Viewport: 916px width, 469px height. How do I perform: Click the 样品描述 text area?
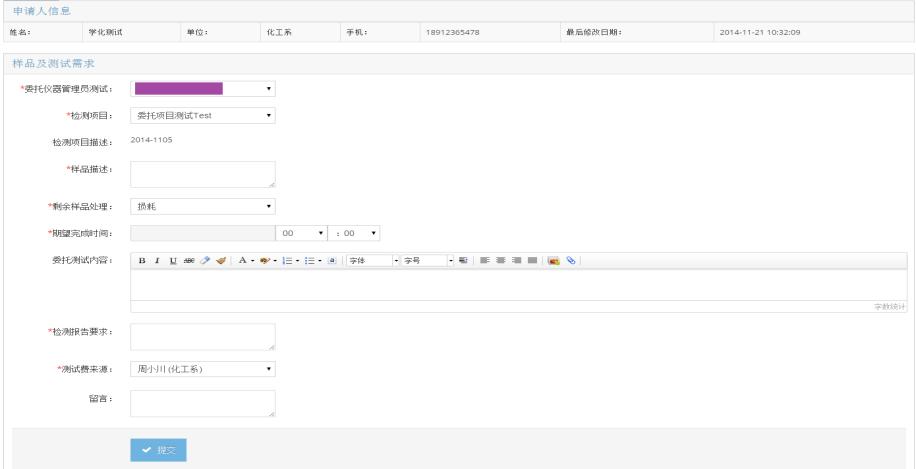pos(203,174)
